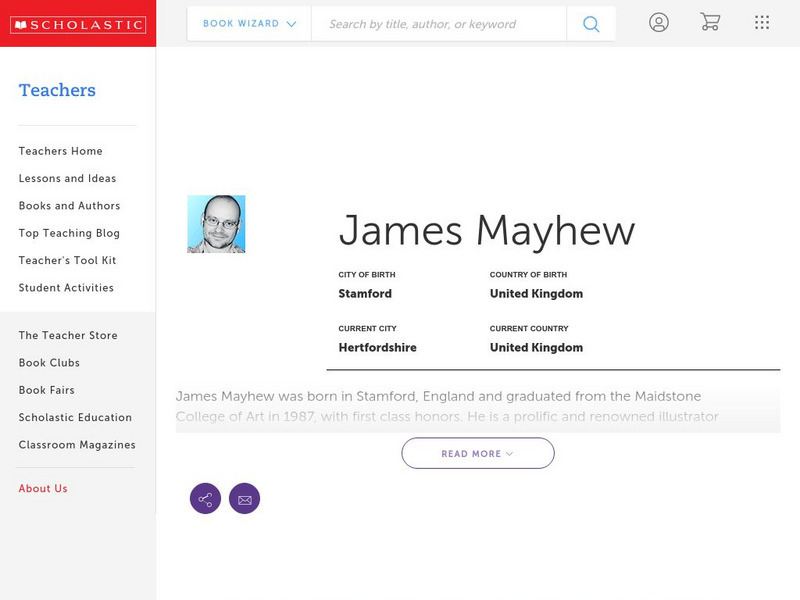Screen dimensions: 800x600
Task: Open the shopping cart
Action: (710, 22)
